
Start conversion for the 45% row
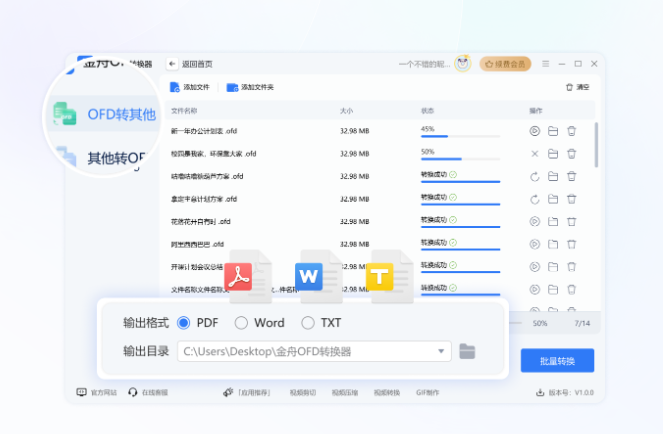[535, 131]
